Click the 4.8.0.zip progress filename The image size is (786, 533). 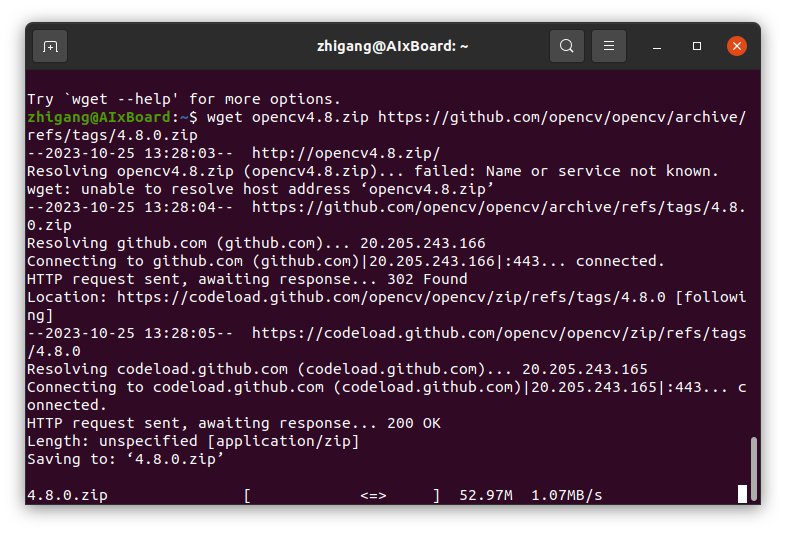click(67, 495)
